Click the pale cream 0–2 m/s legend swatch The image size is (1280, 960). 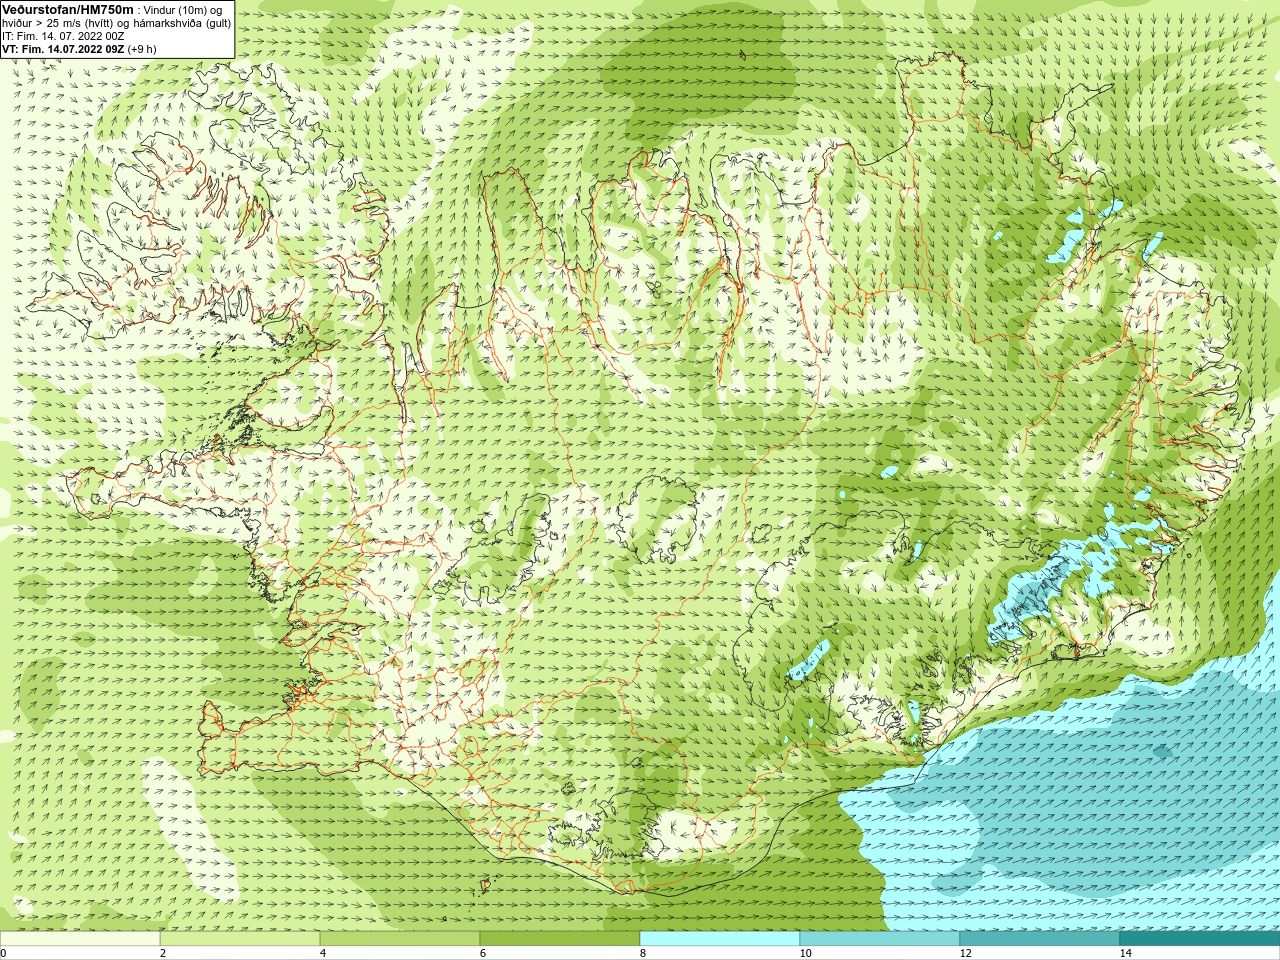coord(80,939)
